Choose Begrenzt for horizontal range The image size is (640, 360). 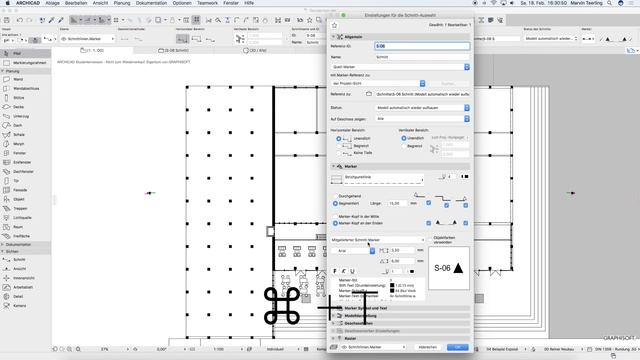click(339, 146)
